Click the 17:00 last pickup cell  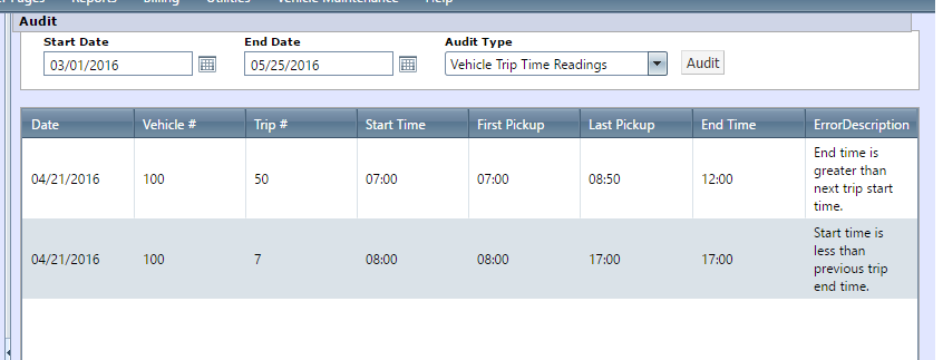[636, 259]
